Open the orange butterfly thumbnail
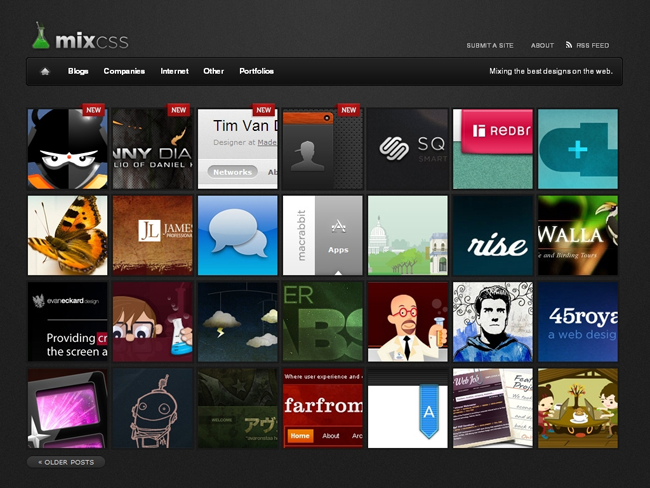The image size is (650, 488). [68, 235]
